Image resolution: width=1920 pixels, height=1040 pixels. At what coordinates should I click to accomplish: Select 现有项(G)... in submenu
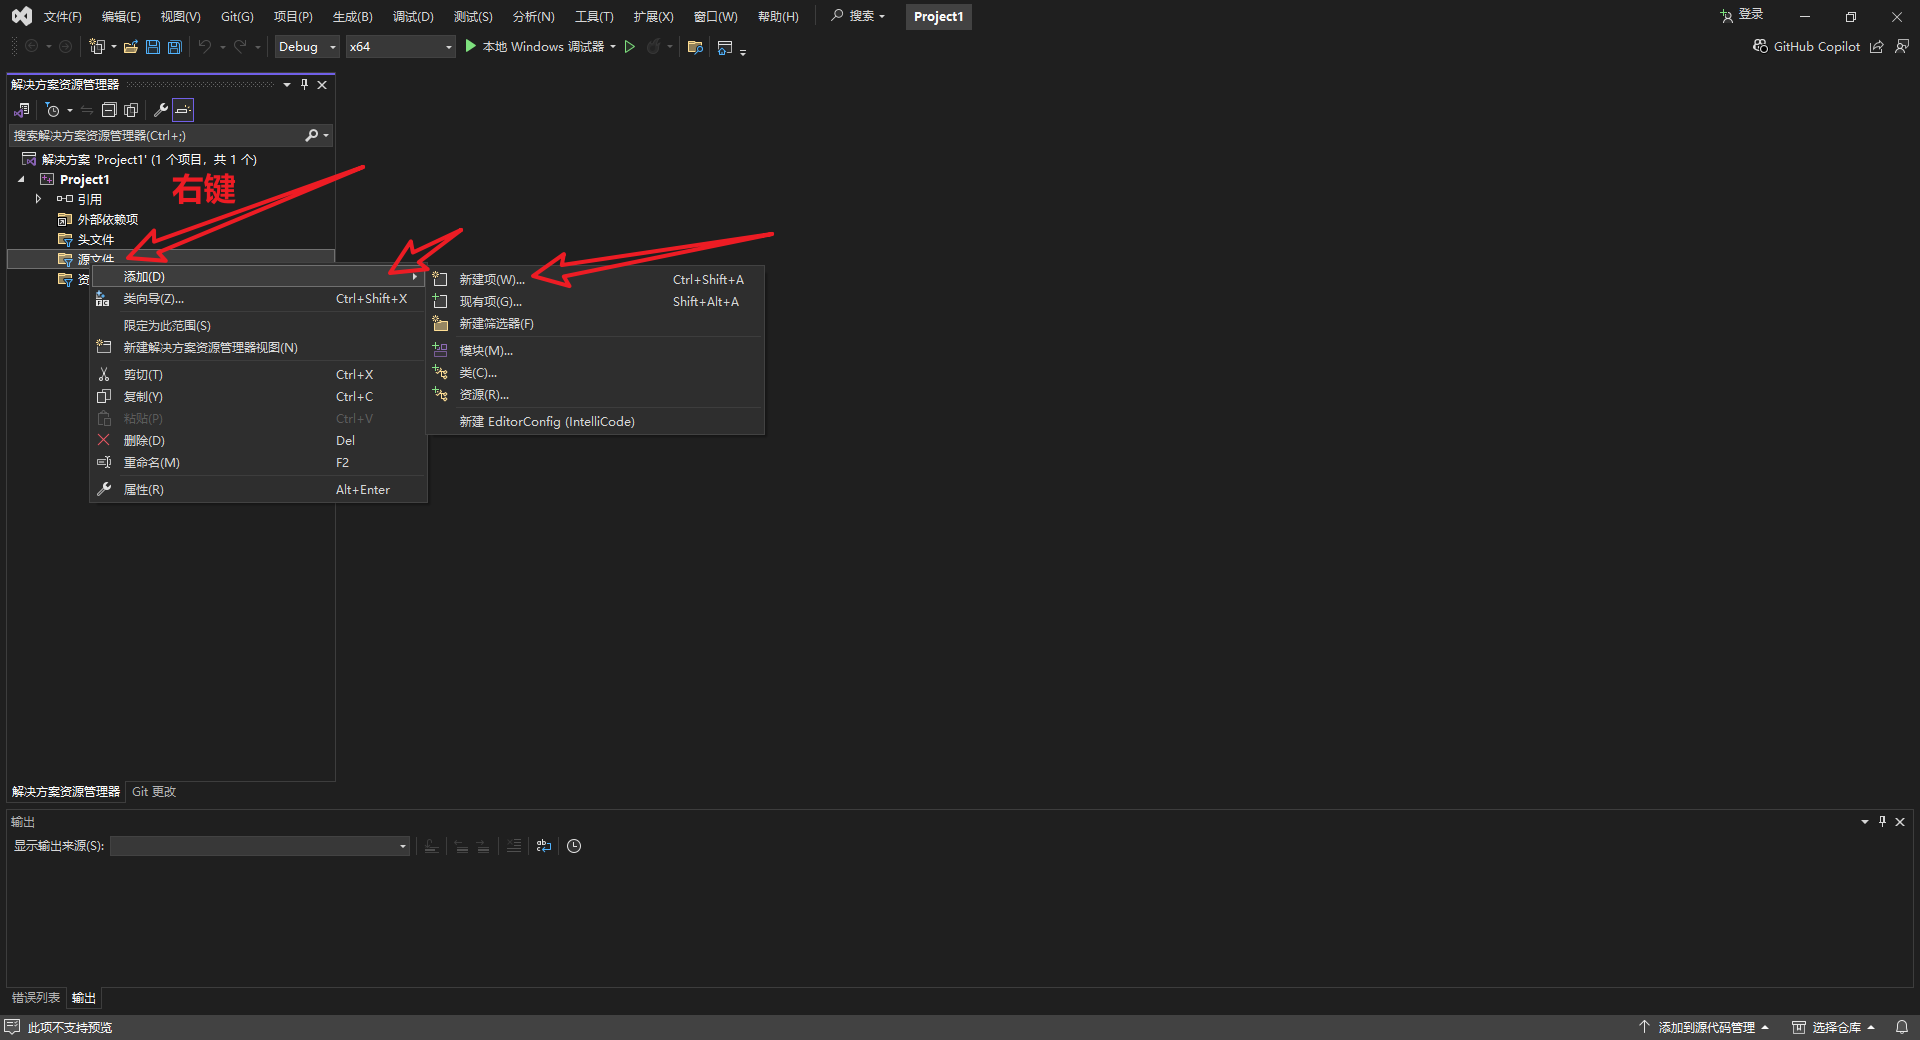pos(595,302)
